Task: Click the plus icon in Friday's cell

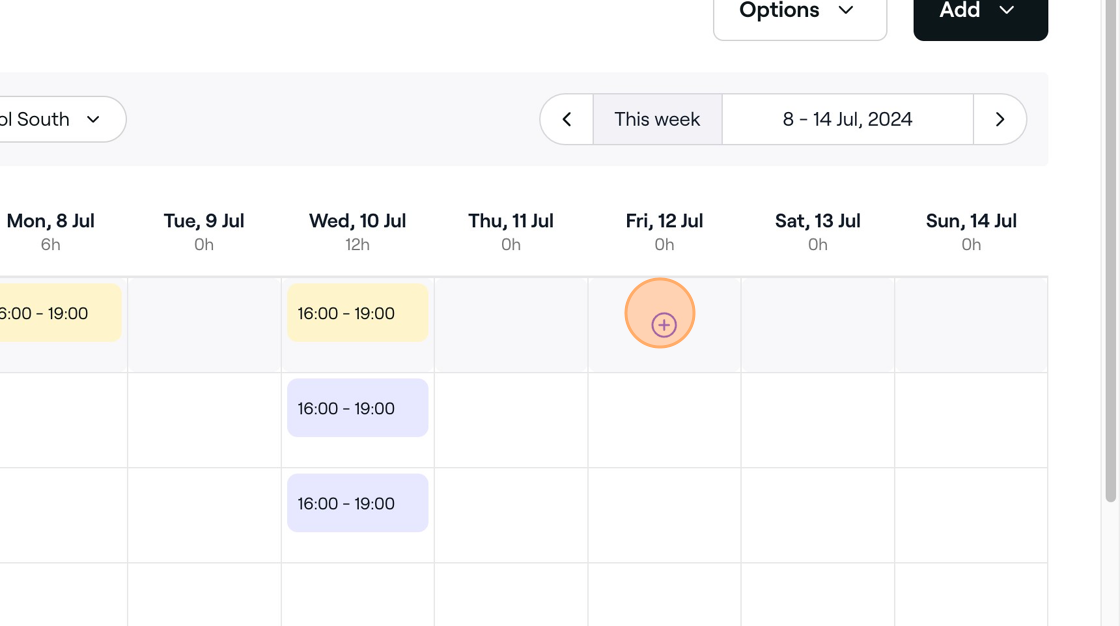Action: point(664,325)
